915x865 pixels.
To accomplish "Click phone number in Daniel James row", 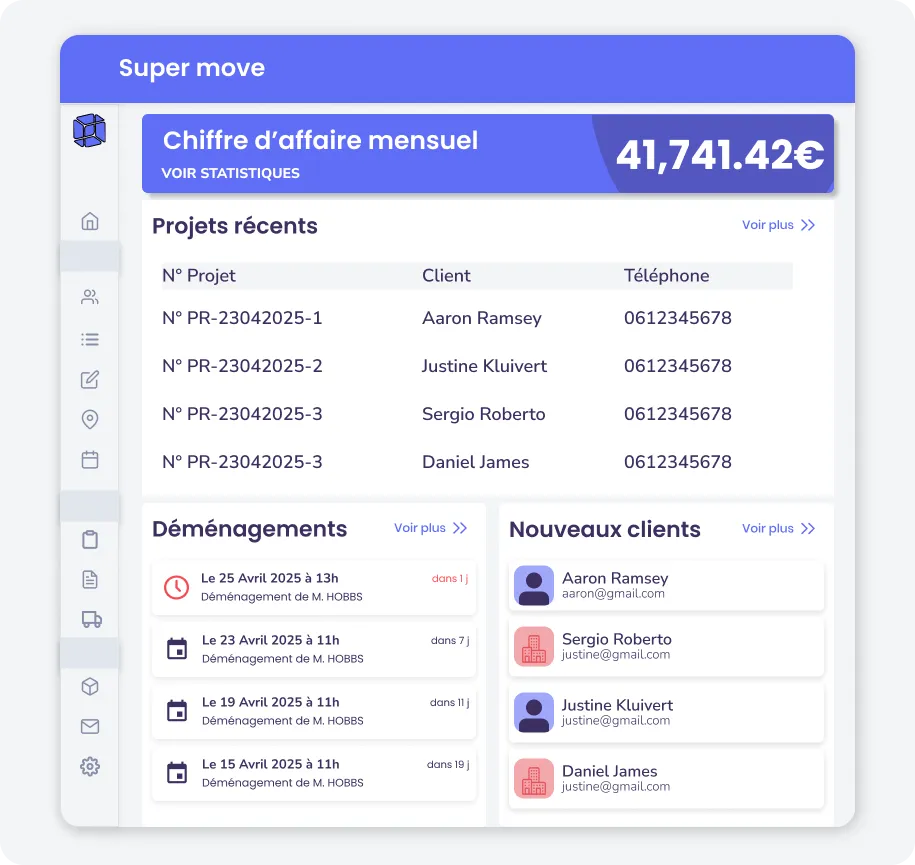I will (x=677, y=462).
